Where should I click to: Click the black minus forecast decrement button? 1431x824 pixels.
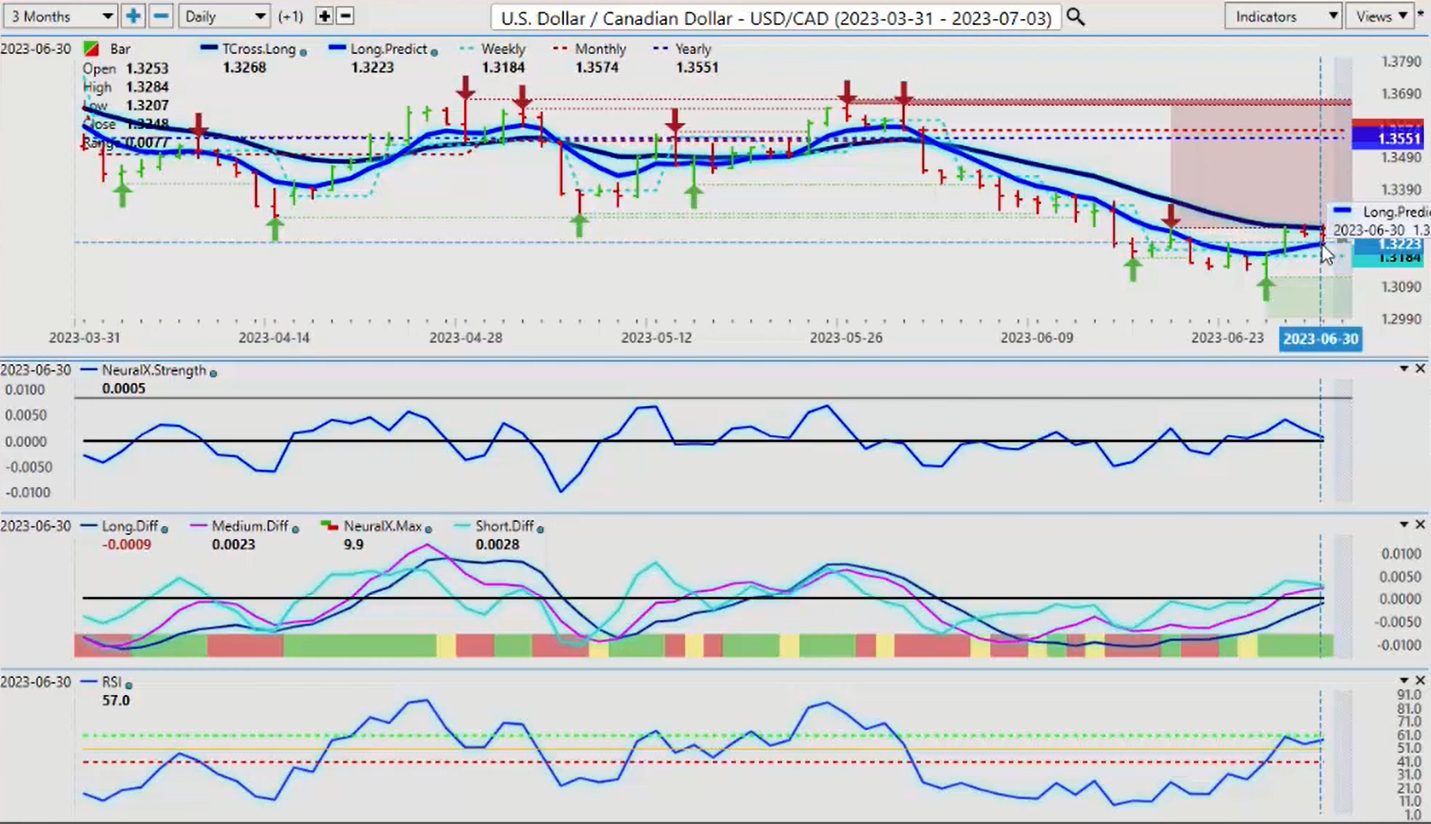(345, 16)
